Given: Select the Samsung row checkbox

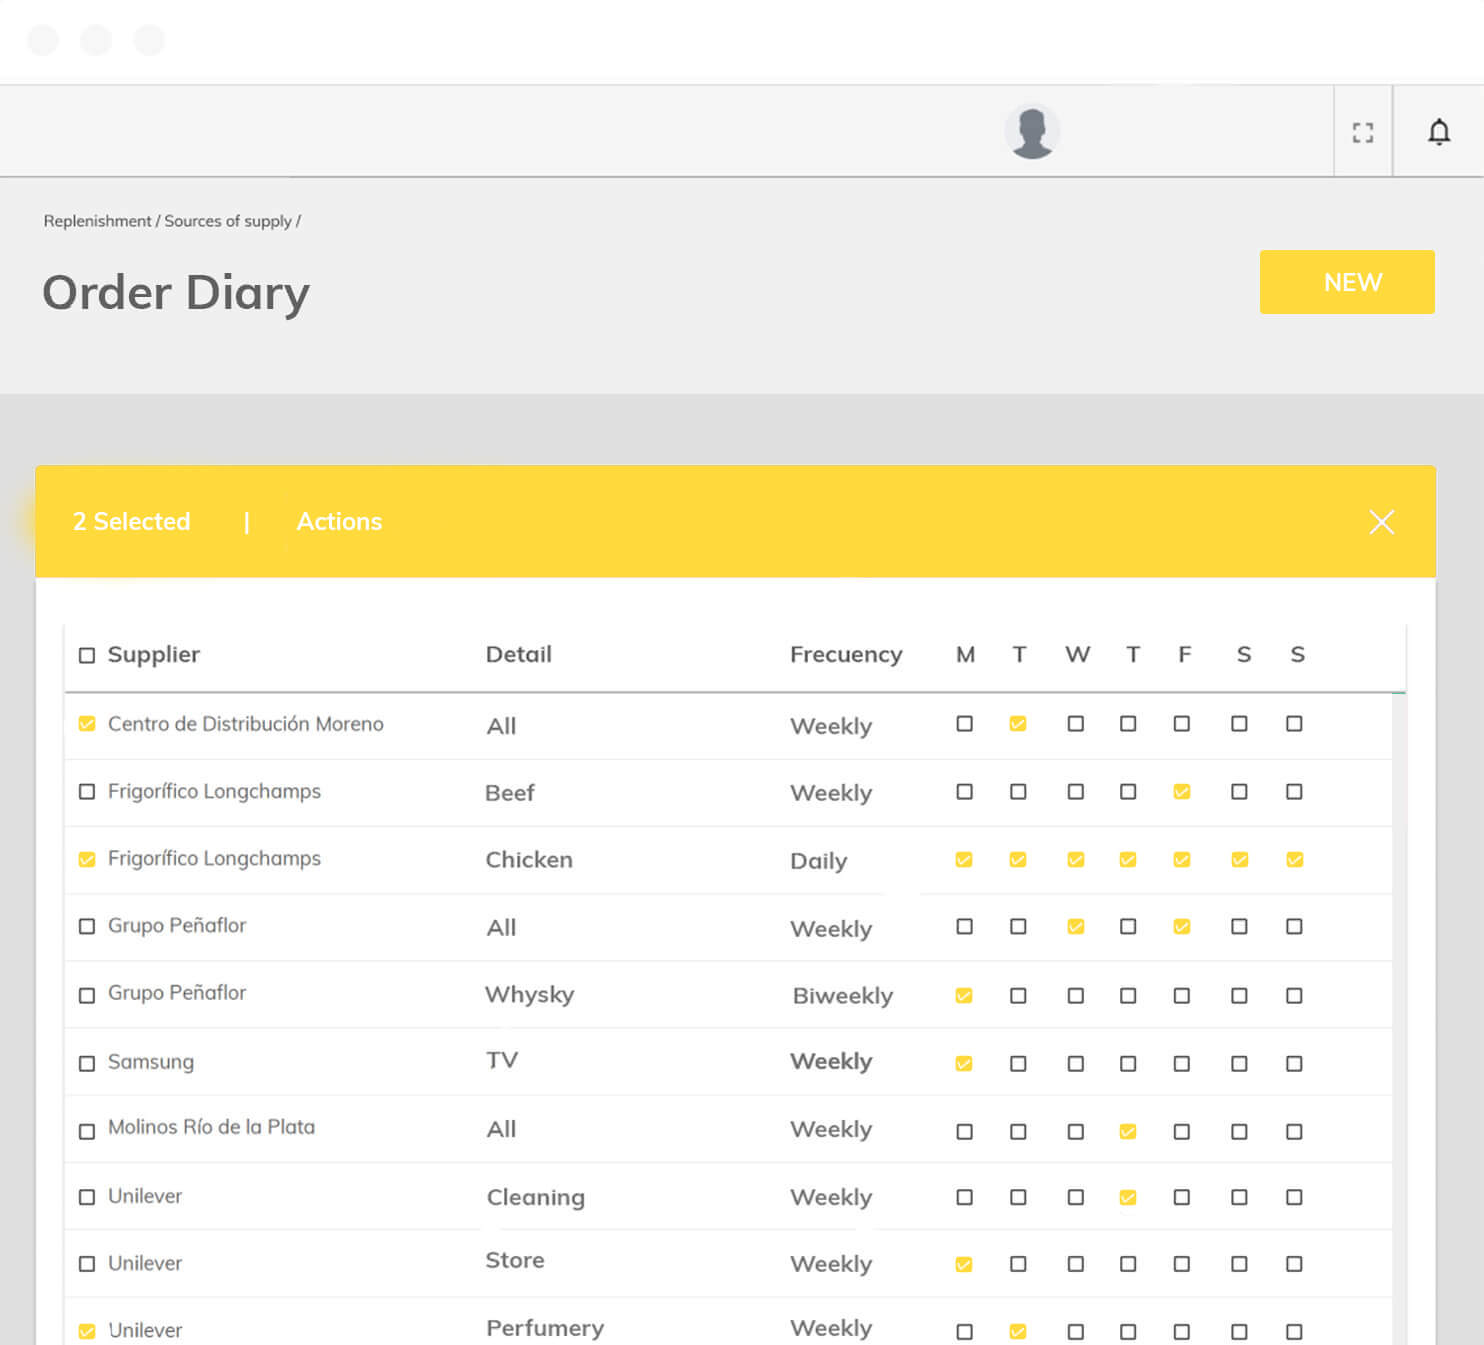Looking at the screenshot, I should [x=87, y=1063].
